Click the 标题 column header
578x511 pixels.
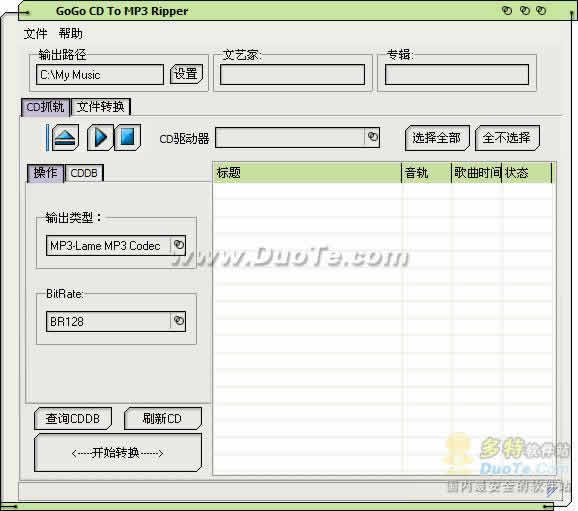coord(307,173)
